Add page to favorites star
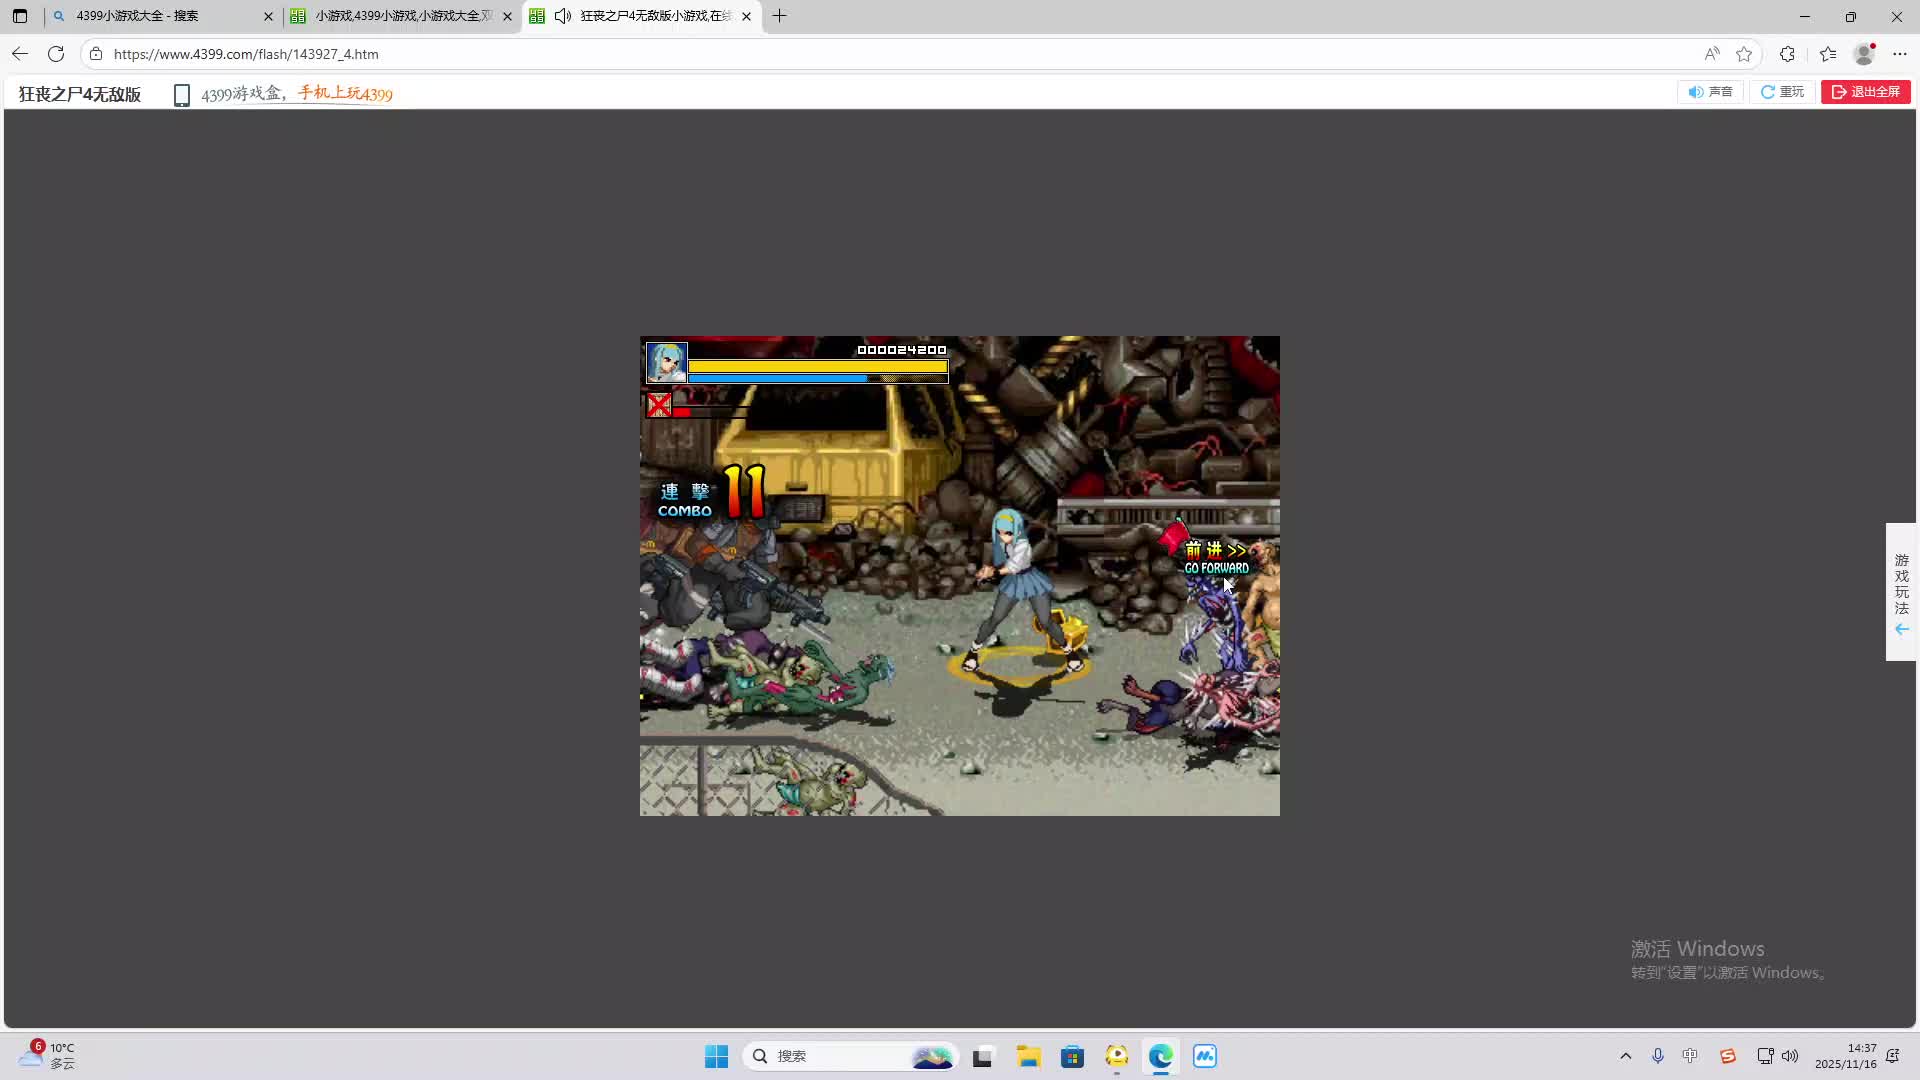Image resolution: width=1920 pixels, height=1080 pixels. tap(1744, 54)
